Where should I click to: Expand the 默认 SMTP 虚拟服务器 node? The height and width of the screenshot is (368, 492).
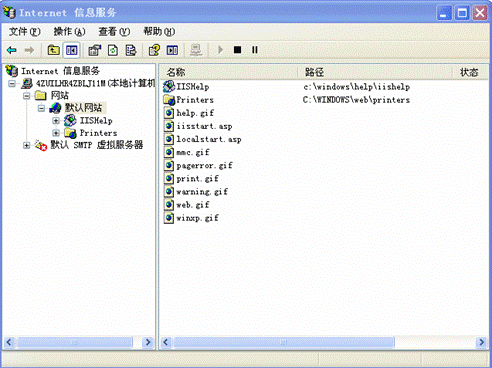coord(26,145)
